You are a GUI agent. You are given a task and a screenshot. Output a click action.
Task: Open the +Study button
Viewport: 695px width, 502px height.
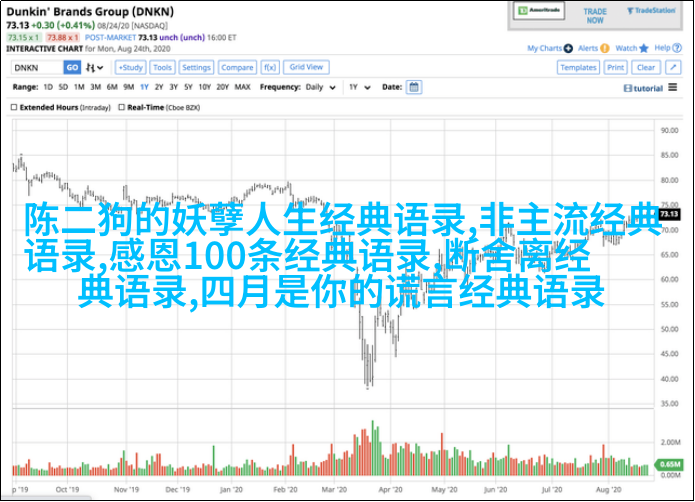point(131,67)
